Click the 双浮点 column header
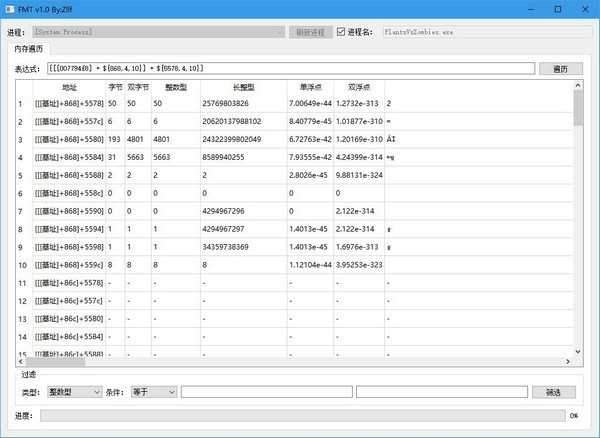The width and height of the screenshot is (600, 438). coord(359,87)
